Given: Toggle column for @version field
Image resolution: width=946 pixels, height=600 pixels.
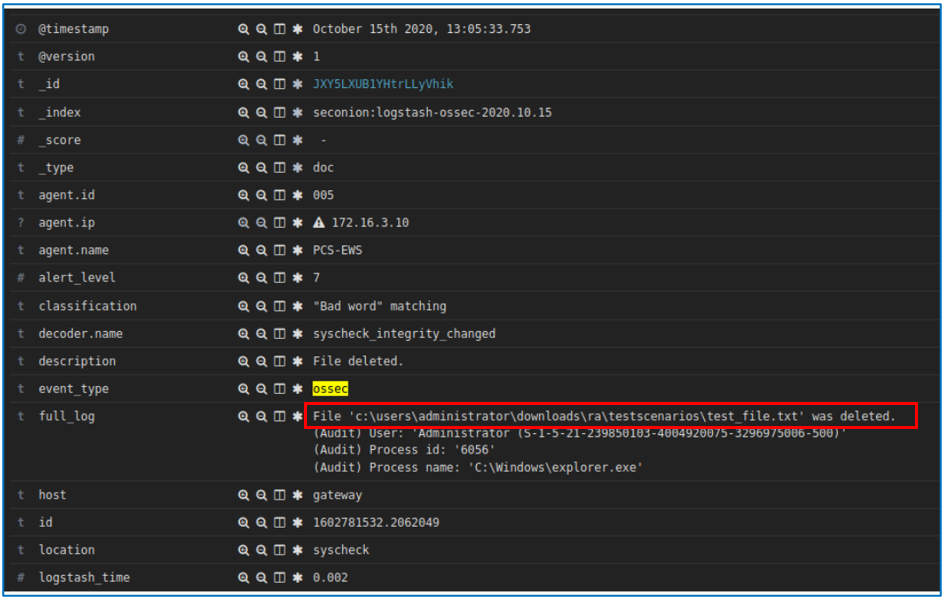Looking at the screenshot, I should (x=279, y=57).
